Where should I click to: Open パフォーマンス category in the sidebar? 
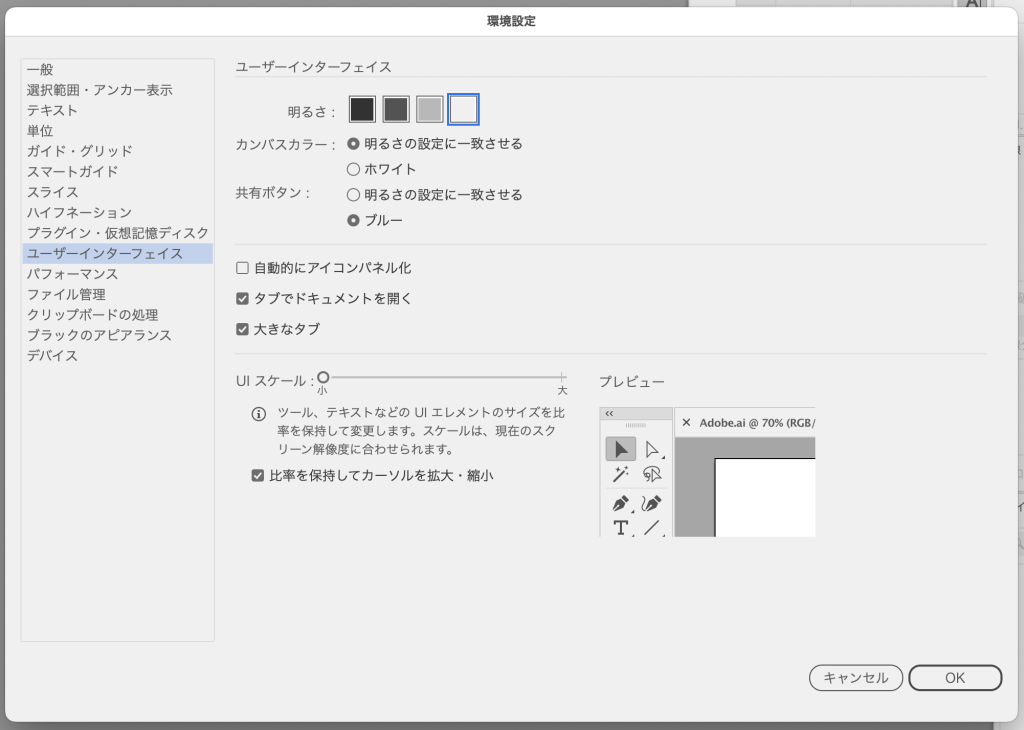[72, 274]
